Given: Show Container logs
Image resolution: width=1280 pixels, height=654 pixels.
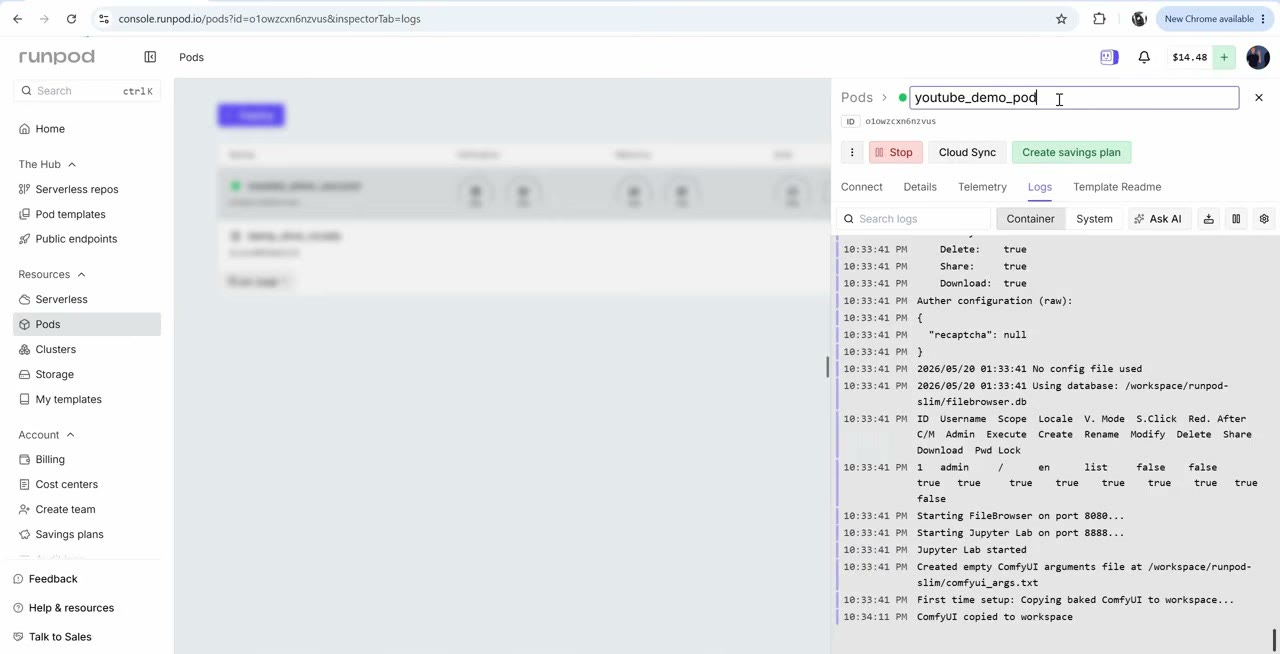Looking at the screenshot, I should (x=1030, y=219).
